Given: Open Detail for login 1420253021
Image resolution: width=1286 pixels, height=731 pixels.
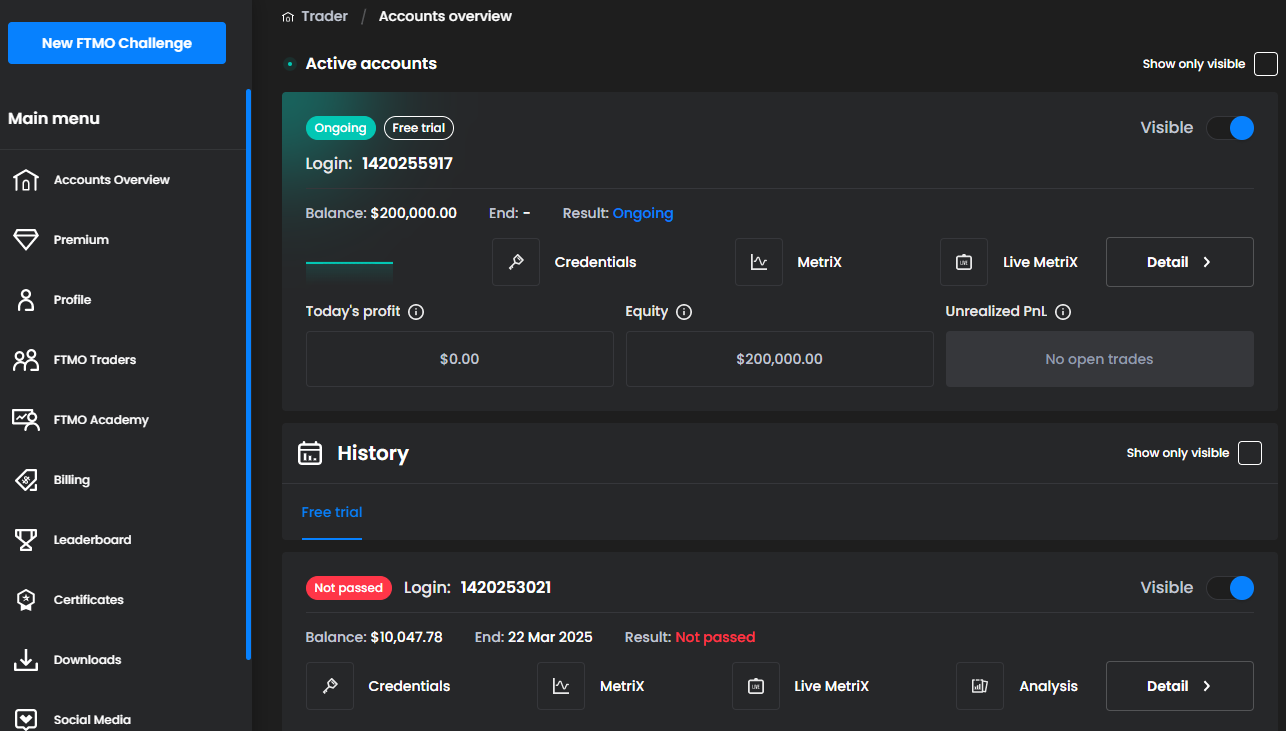Looking at the screenshot, I should coord(1180,686).
